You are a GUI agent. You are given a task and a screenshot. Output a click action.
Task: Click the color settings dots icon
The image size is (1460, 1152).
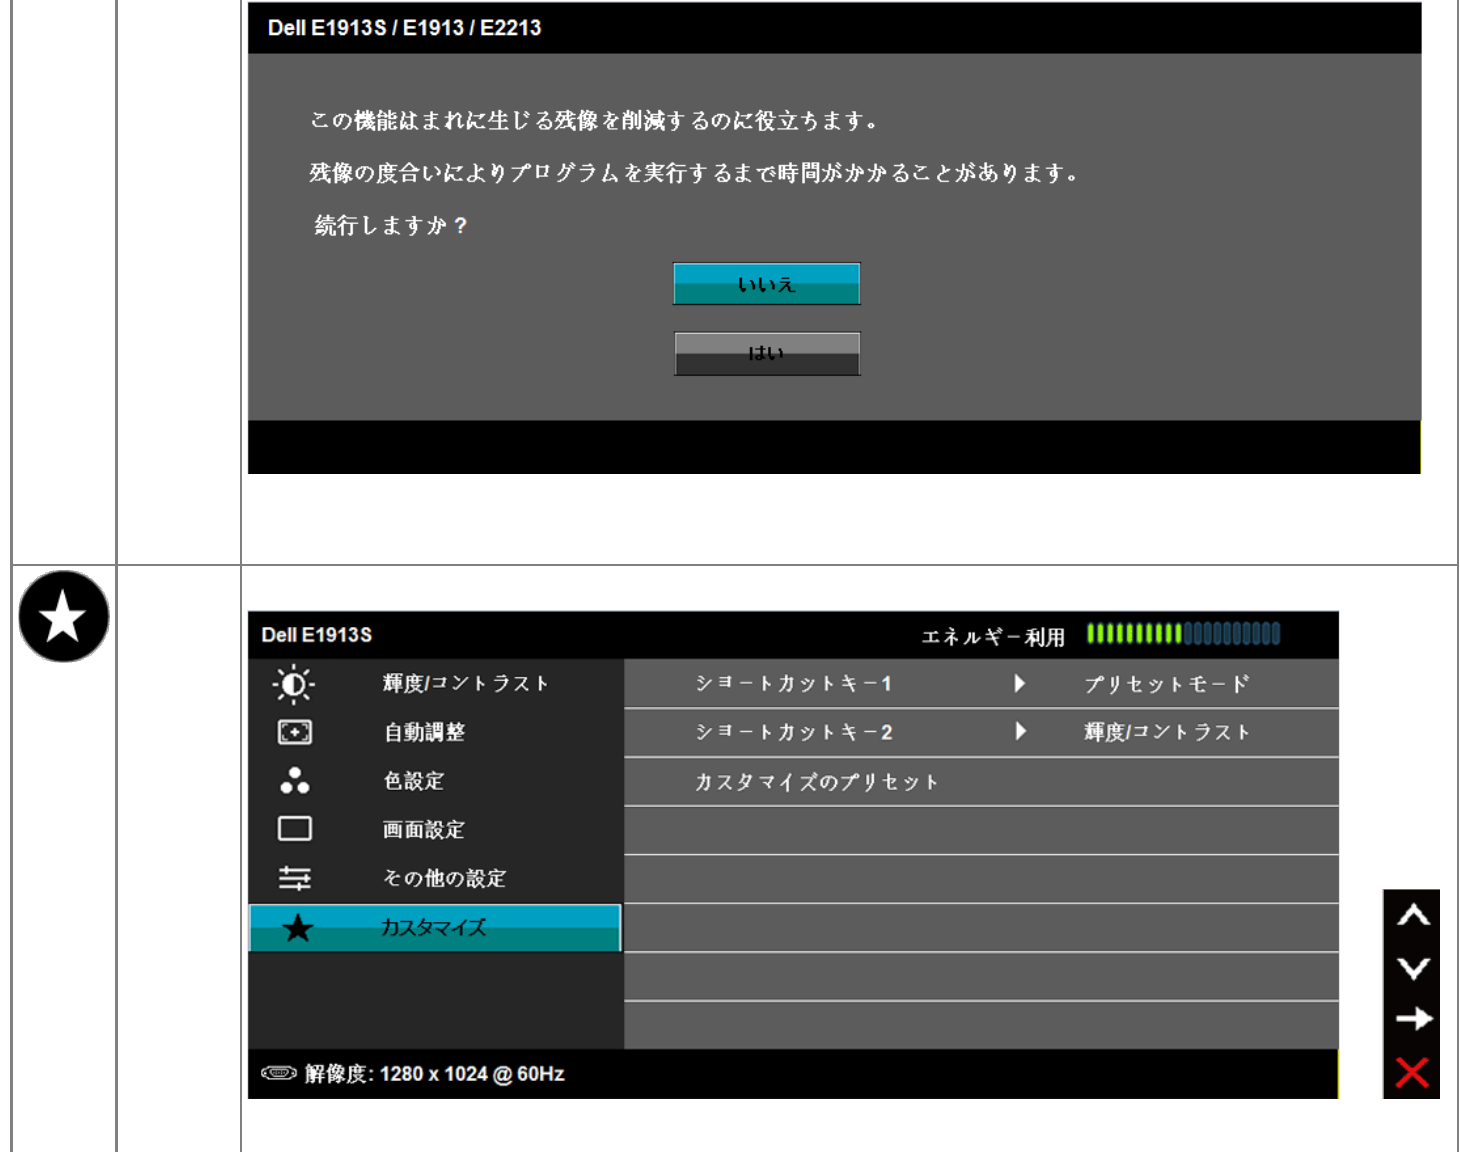(294, 781)
